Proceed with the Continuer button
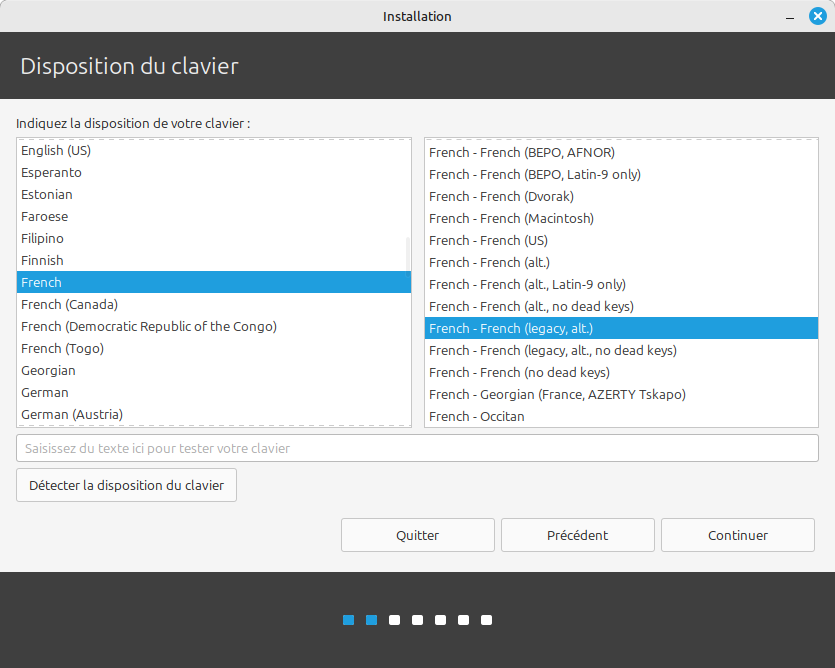Image resolution: width=835 pixels, height=668 pixels. [738, 535]
